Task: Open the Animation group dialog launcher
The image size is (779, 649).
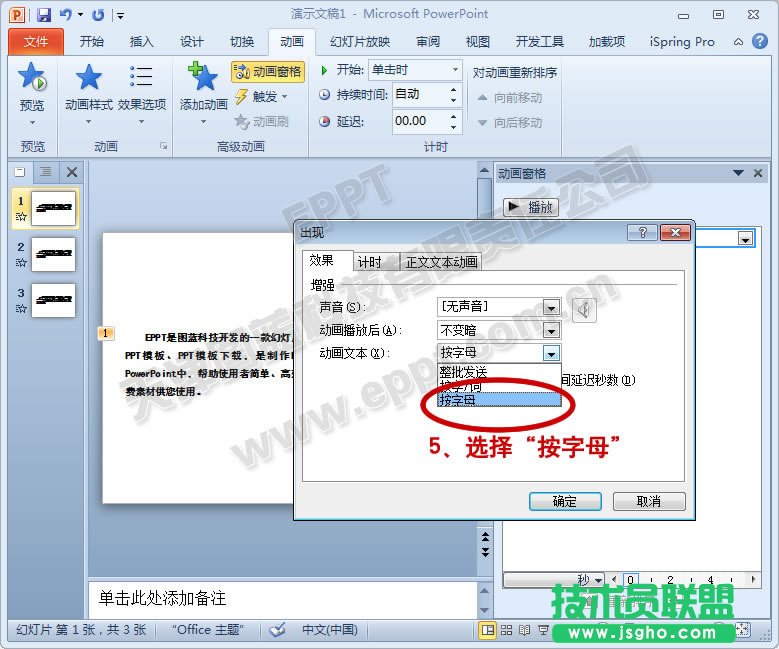Action: 163,146
